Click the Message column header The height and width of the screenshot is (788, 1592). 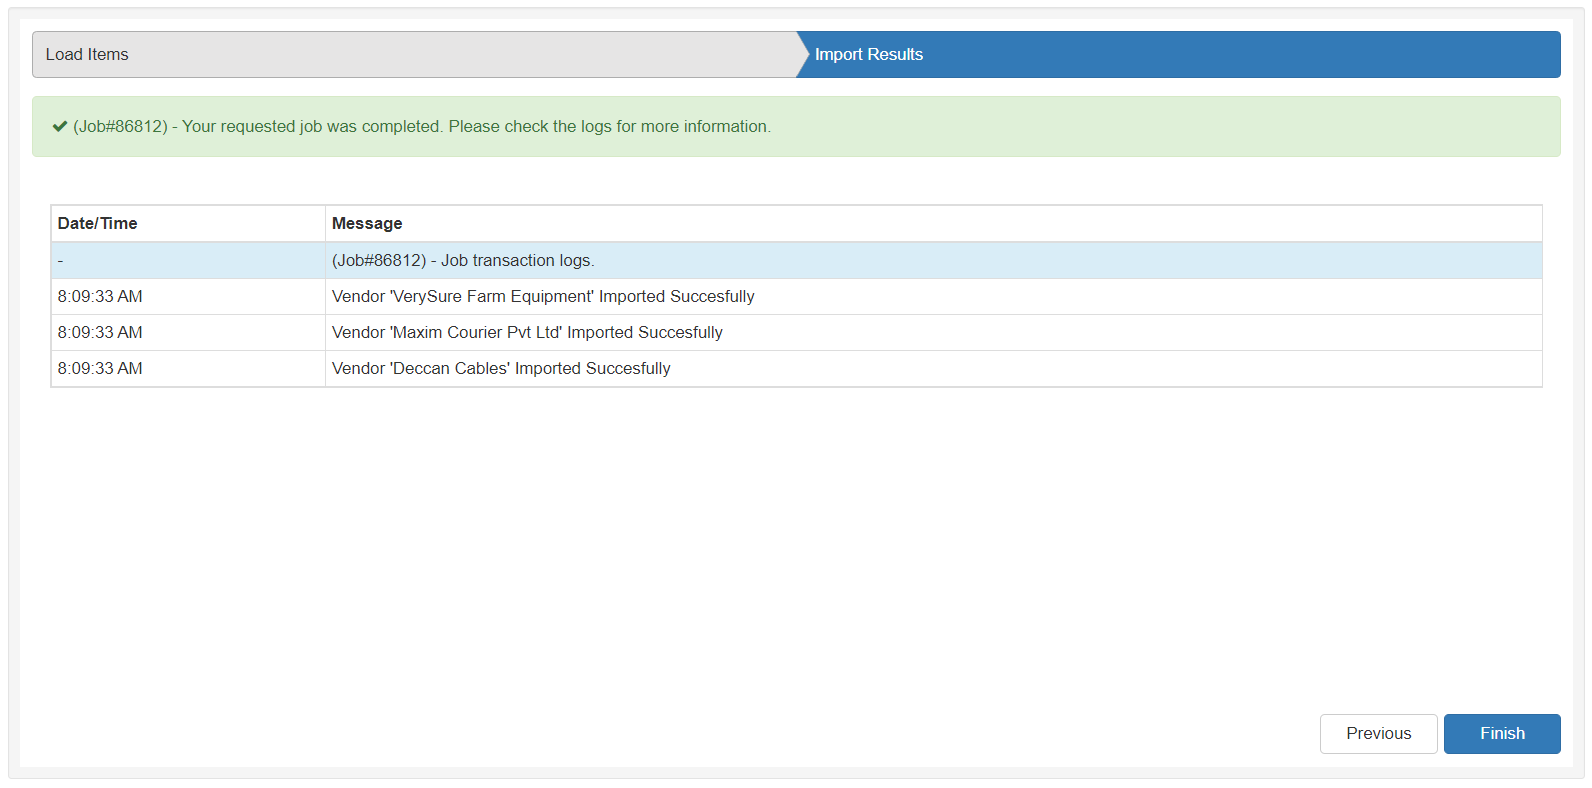[x=367, y=224]
